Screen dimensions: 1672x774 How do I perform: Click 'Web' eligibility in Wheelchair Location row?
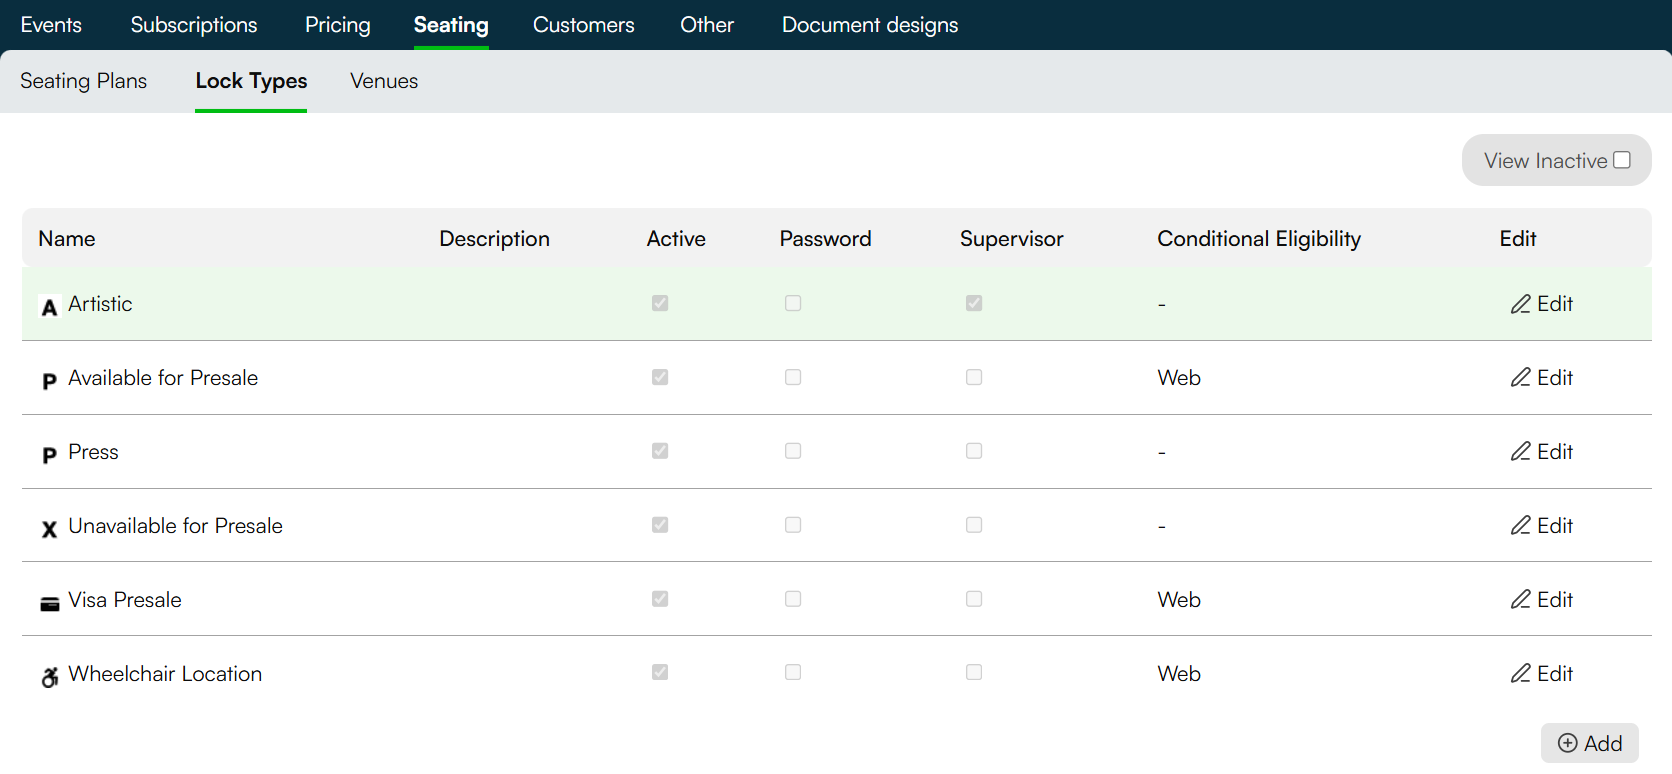1179,674
